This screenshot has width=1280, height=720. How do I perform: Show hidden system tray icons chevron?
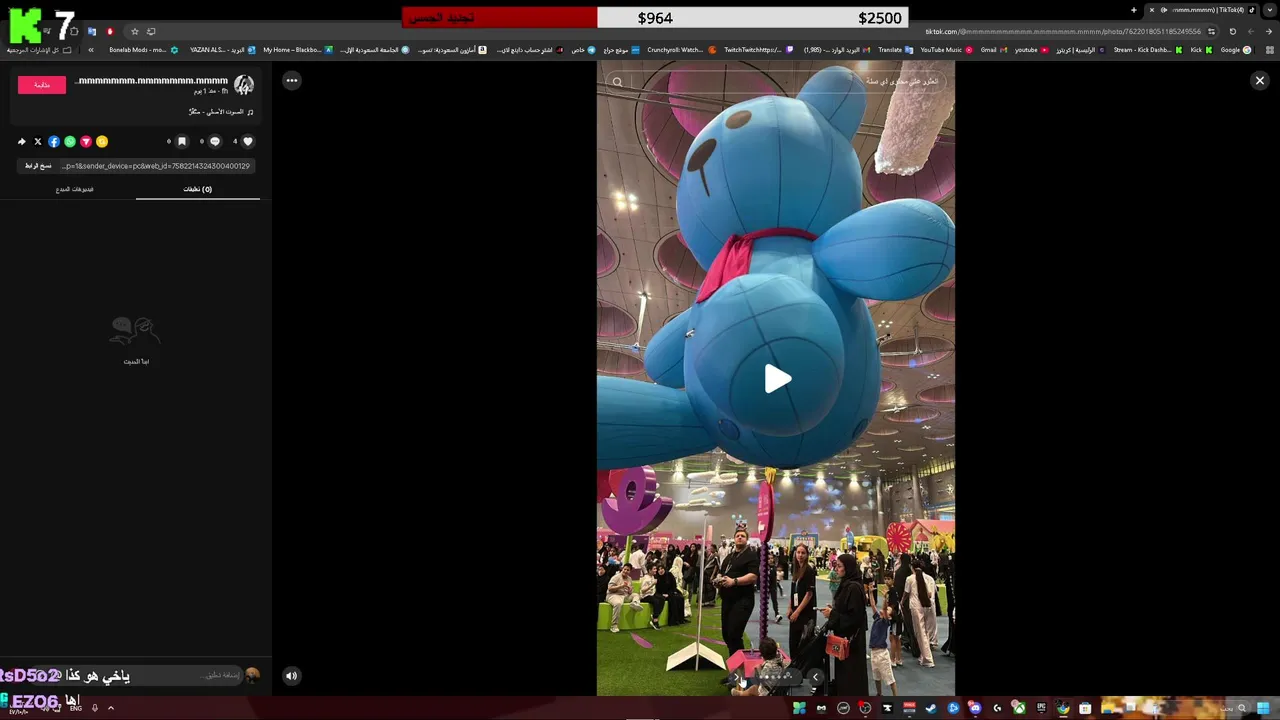110,708
